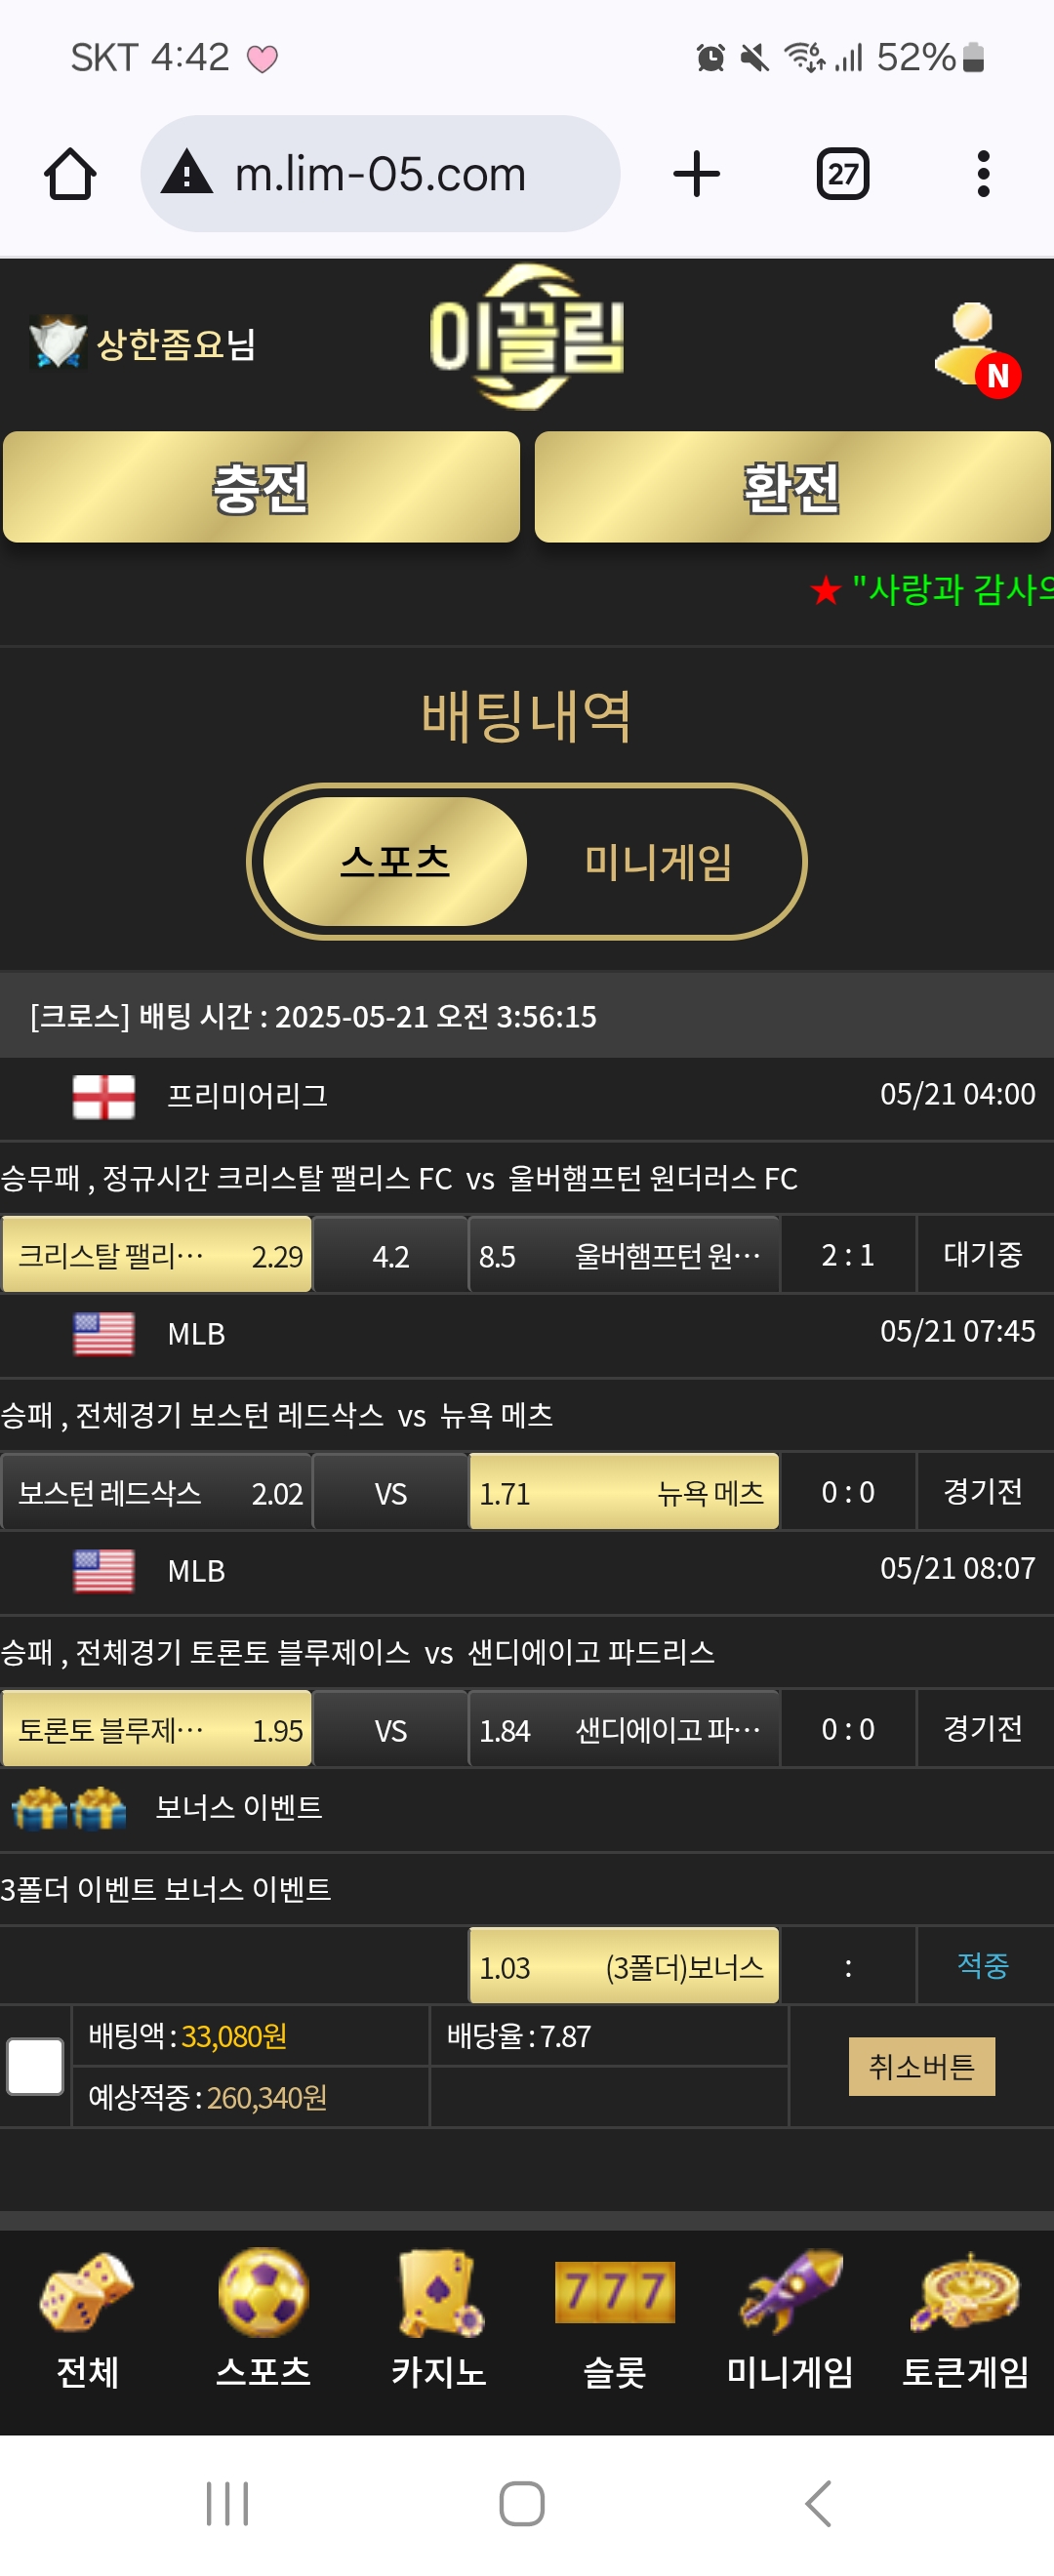Tap the m.lim-05.com address bar

380,174
